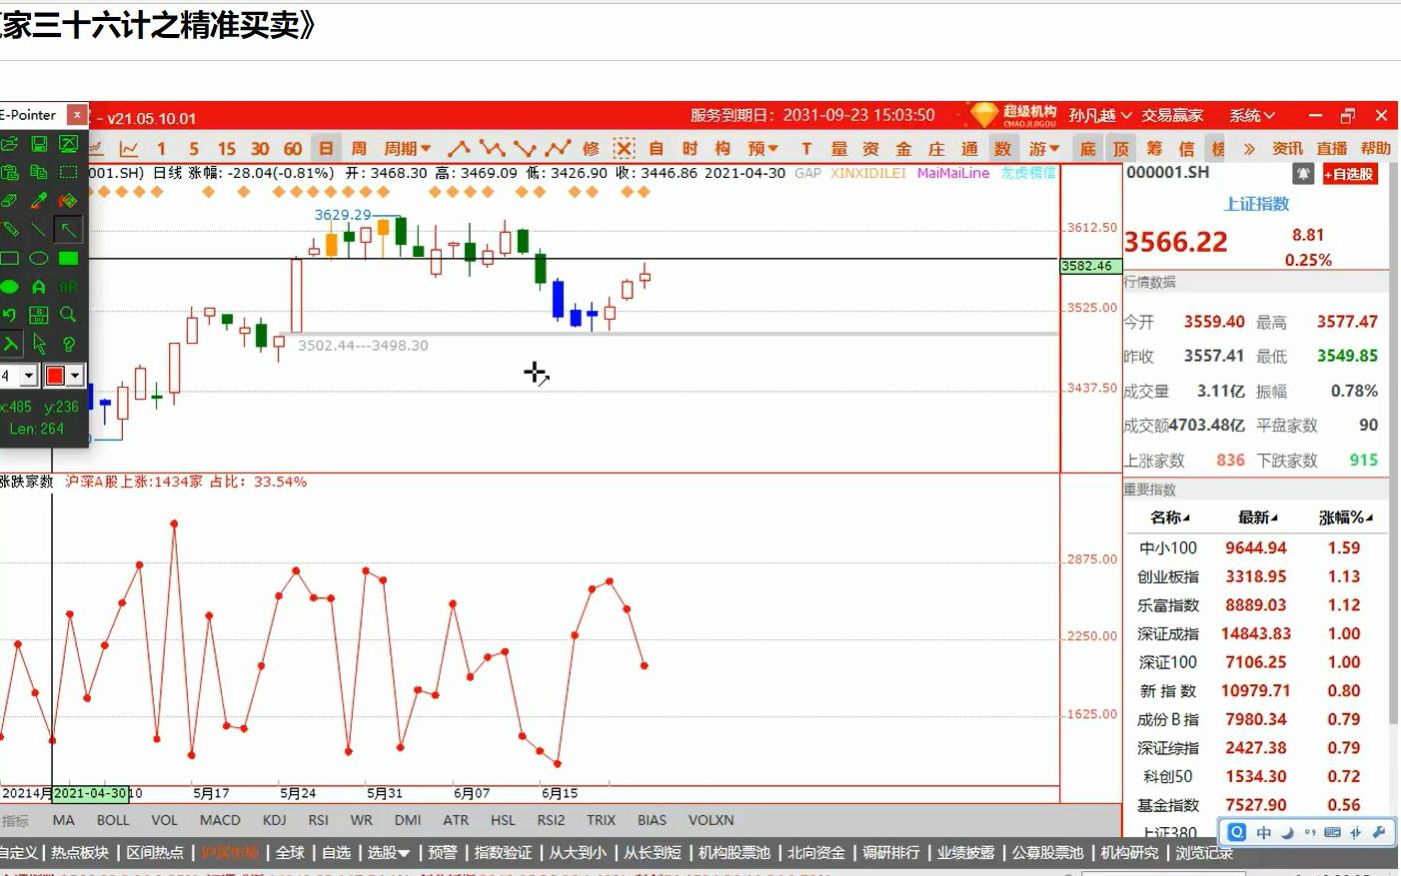
Task: Switch to the 60 minute period
Action: 293,149
